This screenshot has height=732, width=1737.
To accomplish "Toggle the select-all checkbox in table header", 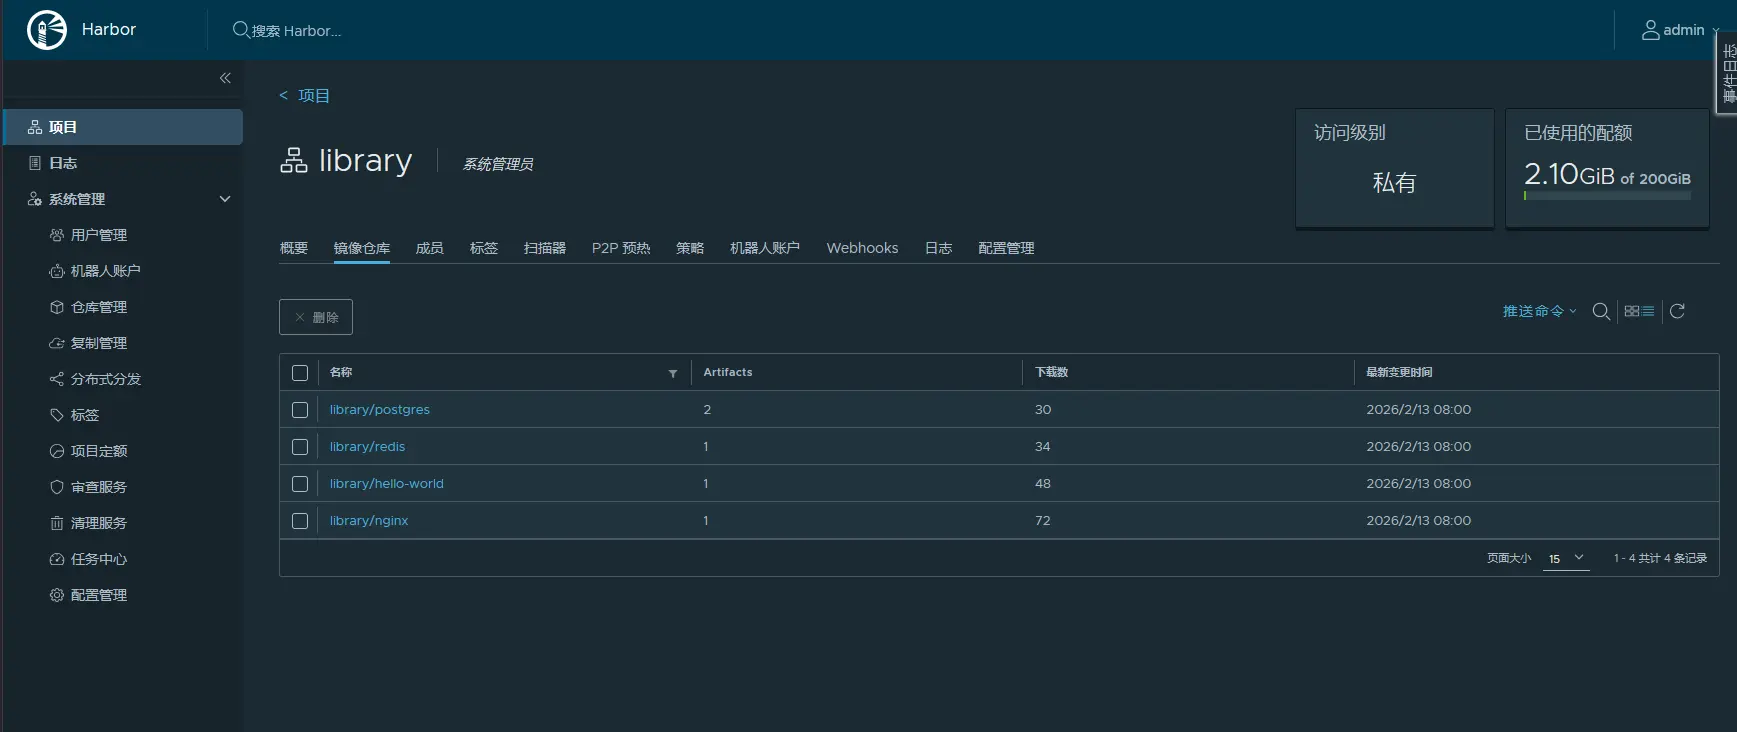I will (x=300, y=373).
